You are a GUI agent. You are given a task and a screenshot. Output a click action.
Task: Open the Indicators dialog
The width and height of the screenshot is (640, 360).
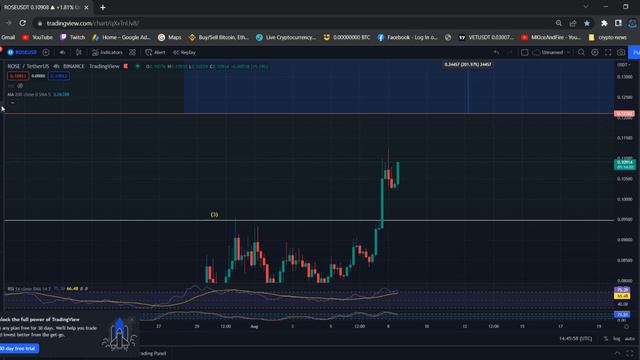107,52
